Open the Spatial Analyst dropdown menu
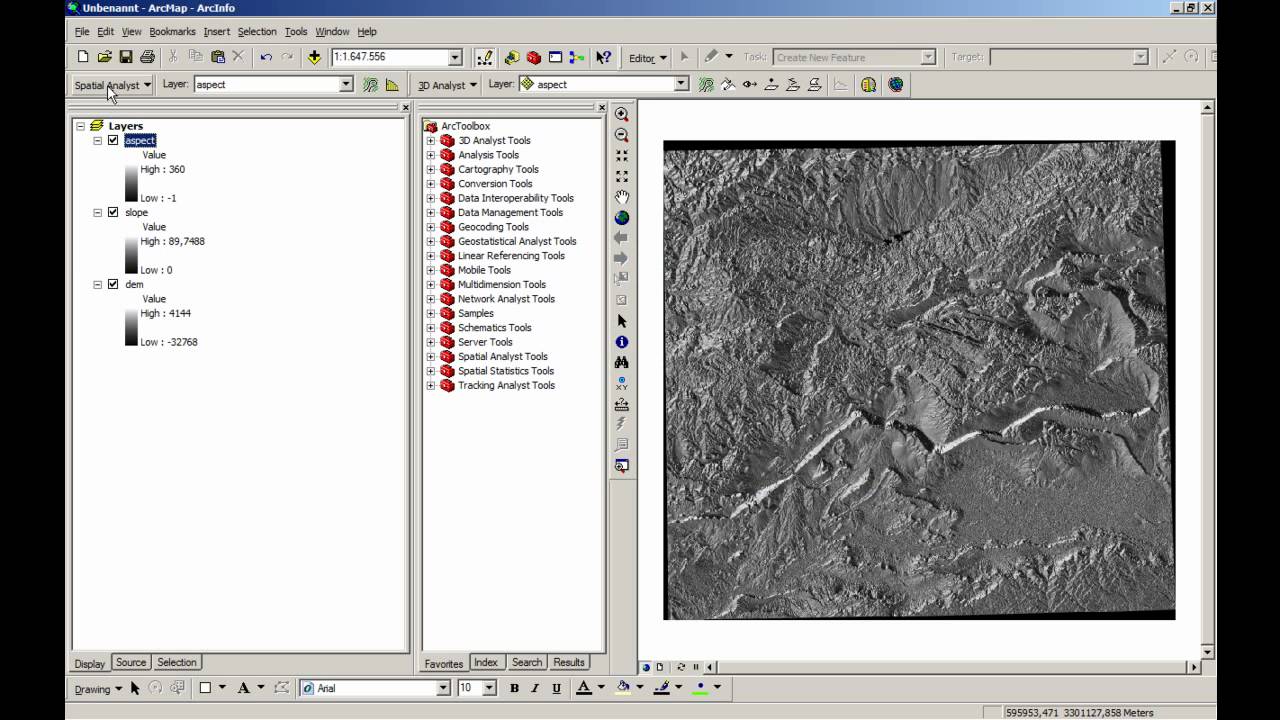Viewport: 1280px width, 720px height. [112, 85]
